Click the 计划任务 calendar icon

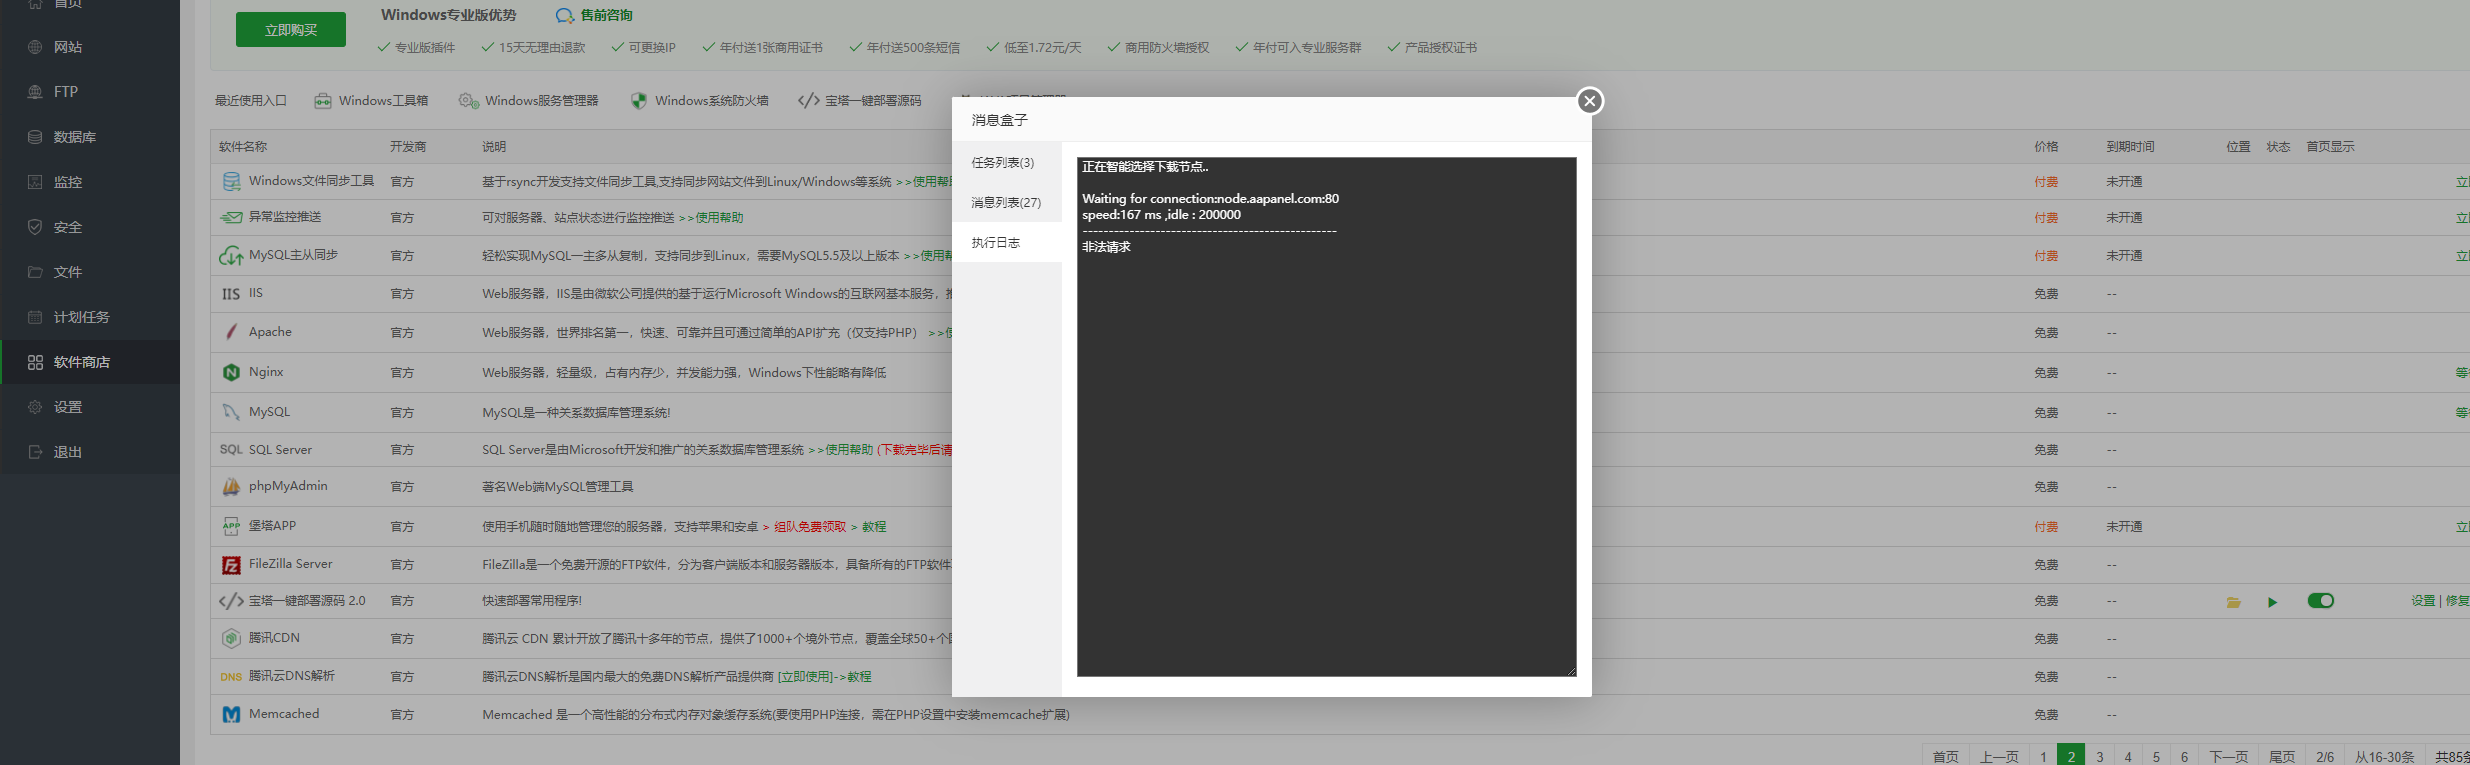(x=35, y=317)
